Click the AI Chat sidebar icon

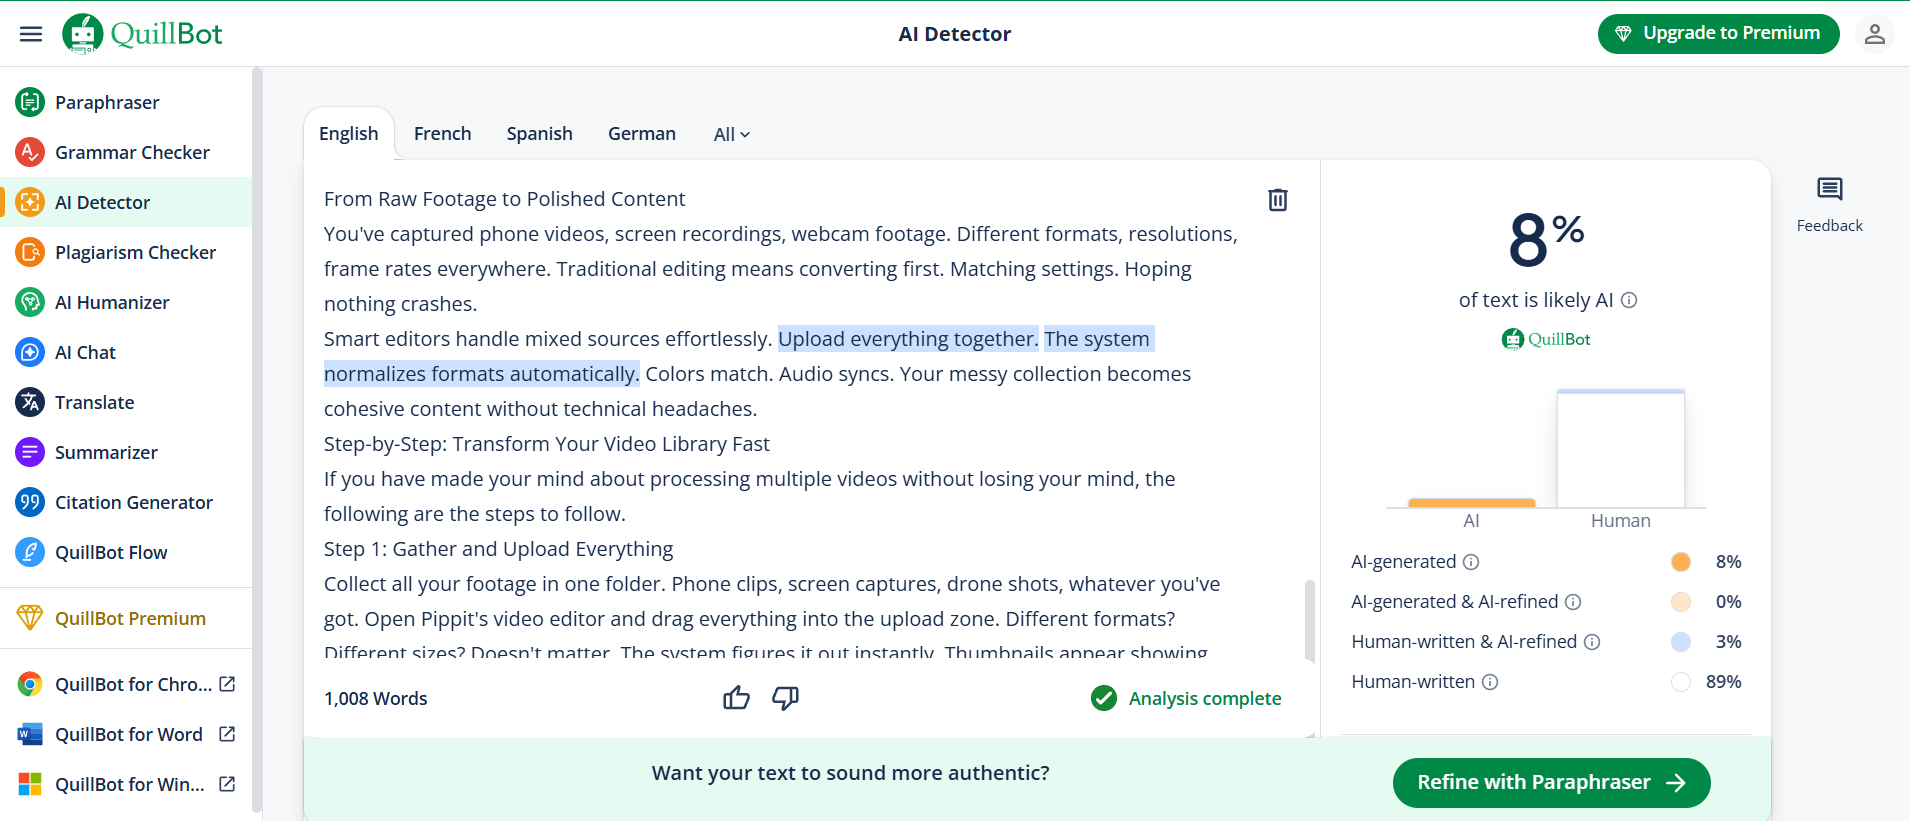coord(30,352)
